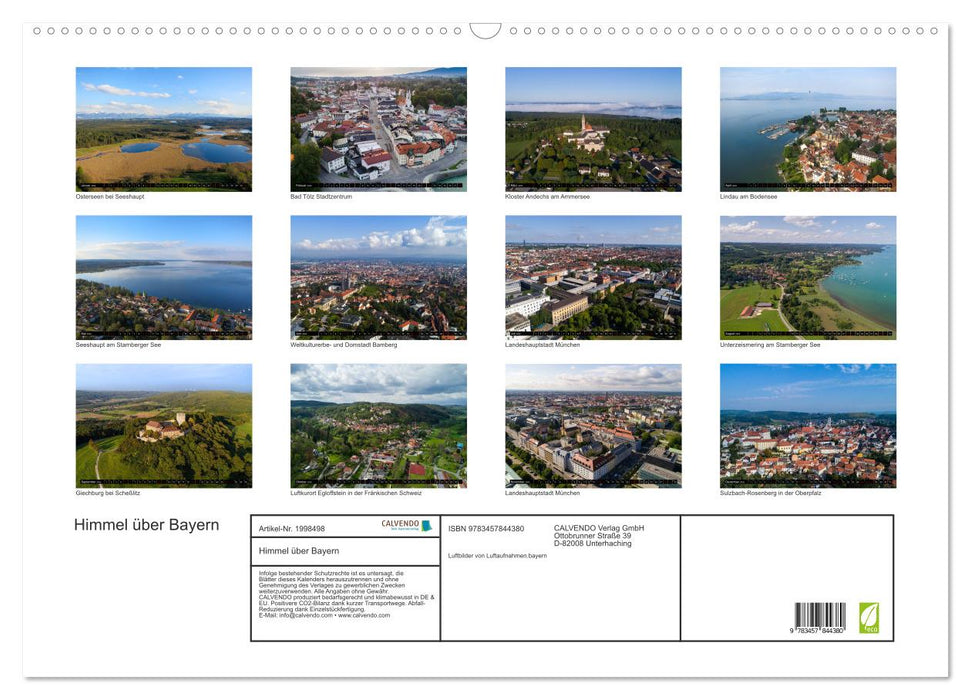971x700 pixels.
Task: Click the Himmel über Bayern title
Action: point(146,525)
